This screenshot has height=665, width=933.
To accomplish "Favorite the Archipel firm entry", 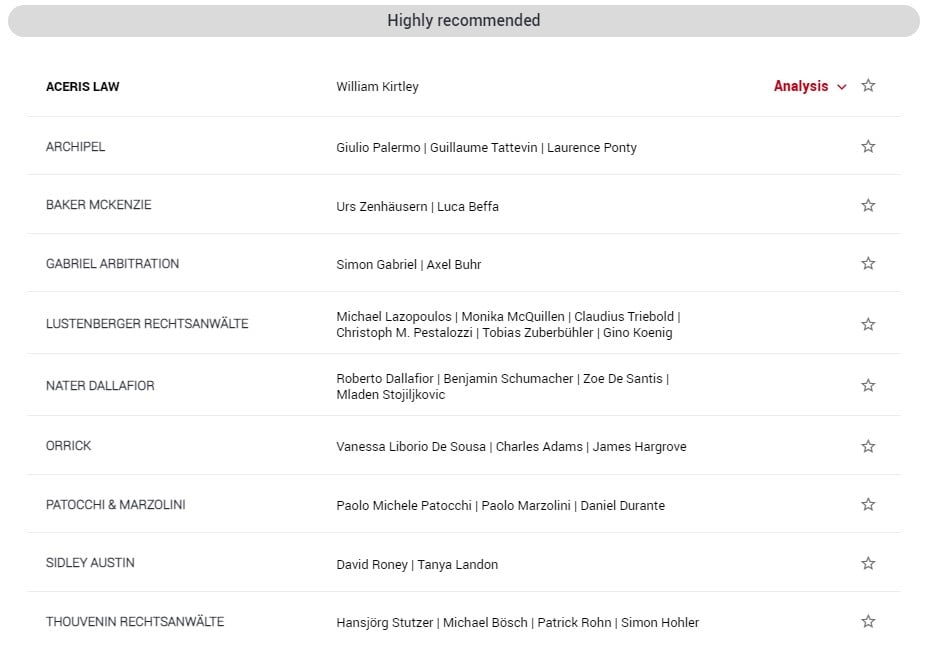I will pos(868,147).
